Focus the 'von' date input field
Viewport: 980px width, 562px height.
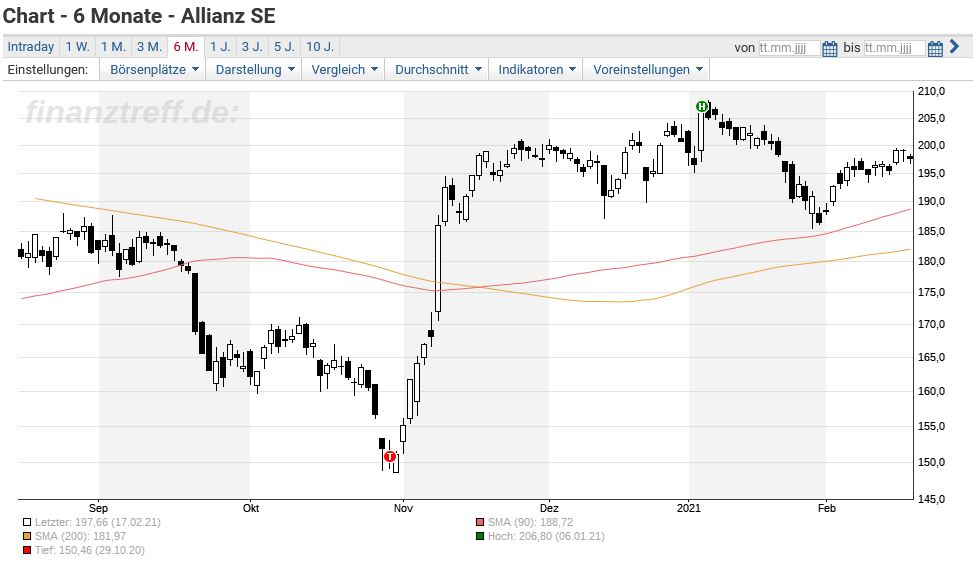(x=789, y=48)
